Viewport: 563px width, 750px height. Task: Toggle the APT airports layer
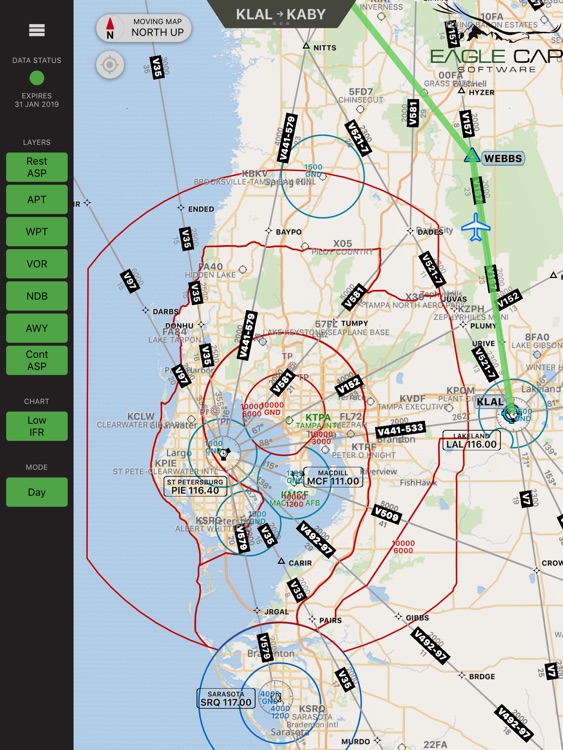tap(37, 199)
